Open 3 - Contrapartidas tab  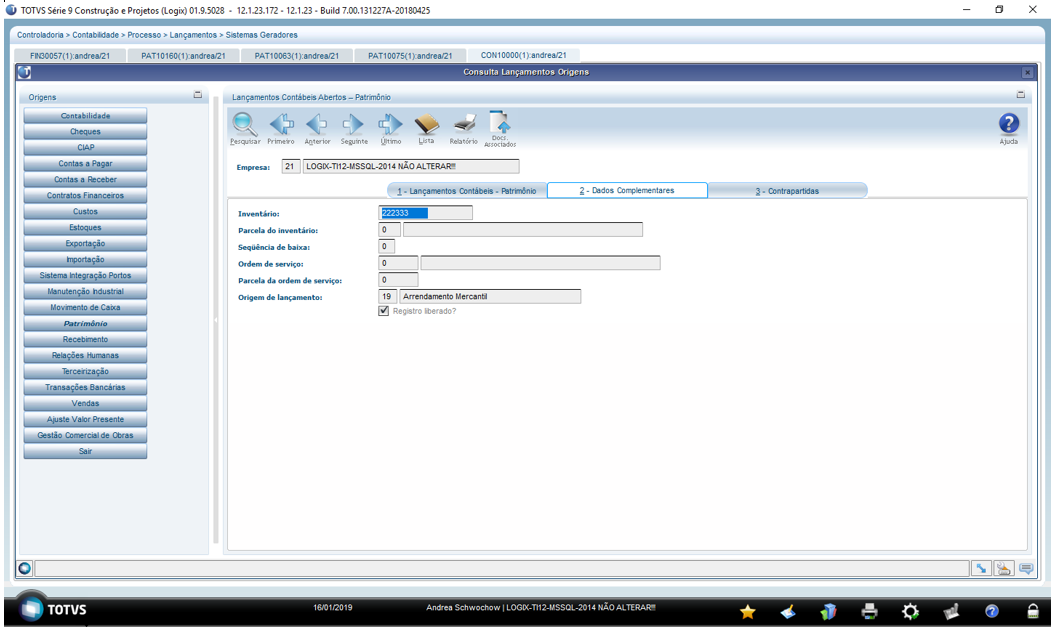click(787, 191)
